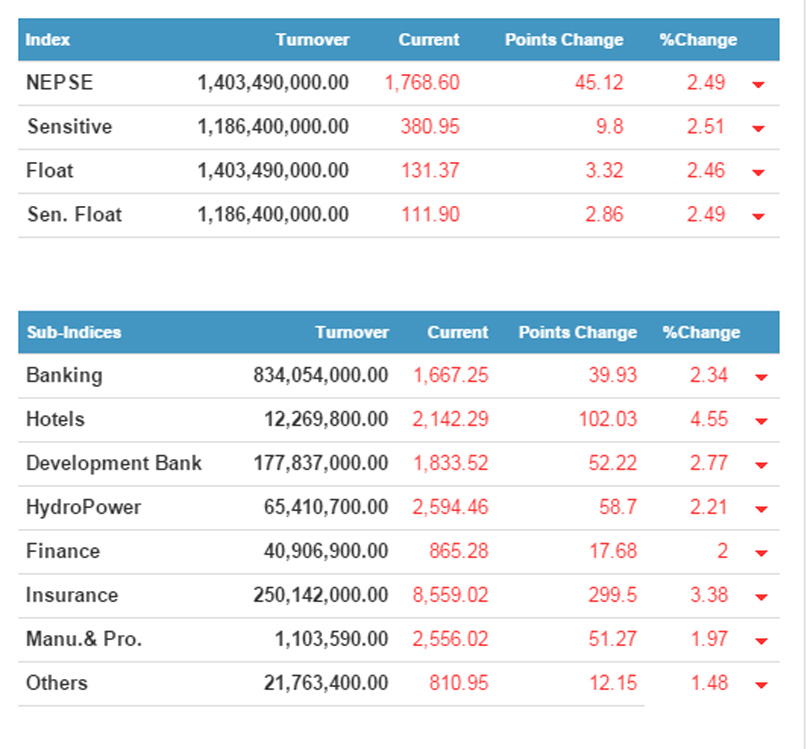Click Banking turnover 834,054,000.00

[x=321, y=376]
